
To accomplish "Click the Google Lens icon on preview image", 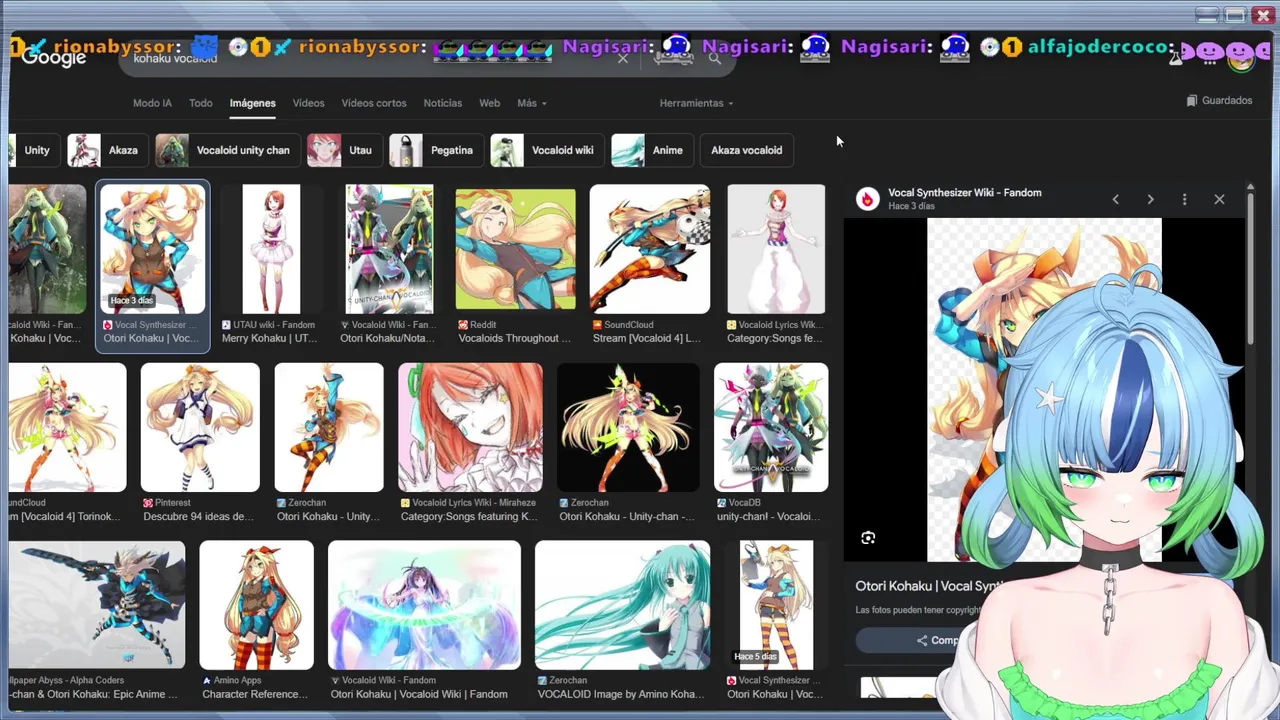I will point(868,538).
